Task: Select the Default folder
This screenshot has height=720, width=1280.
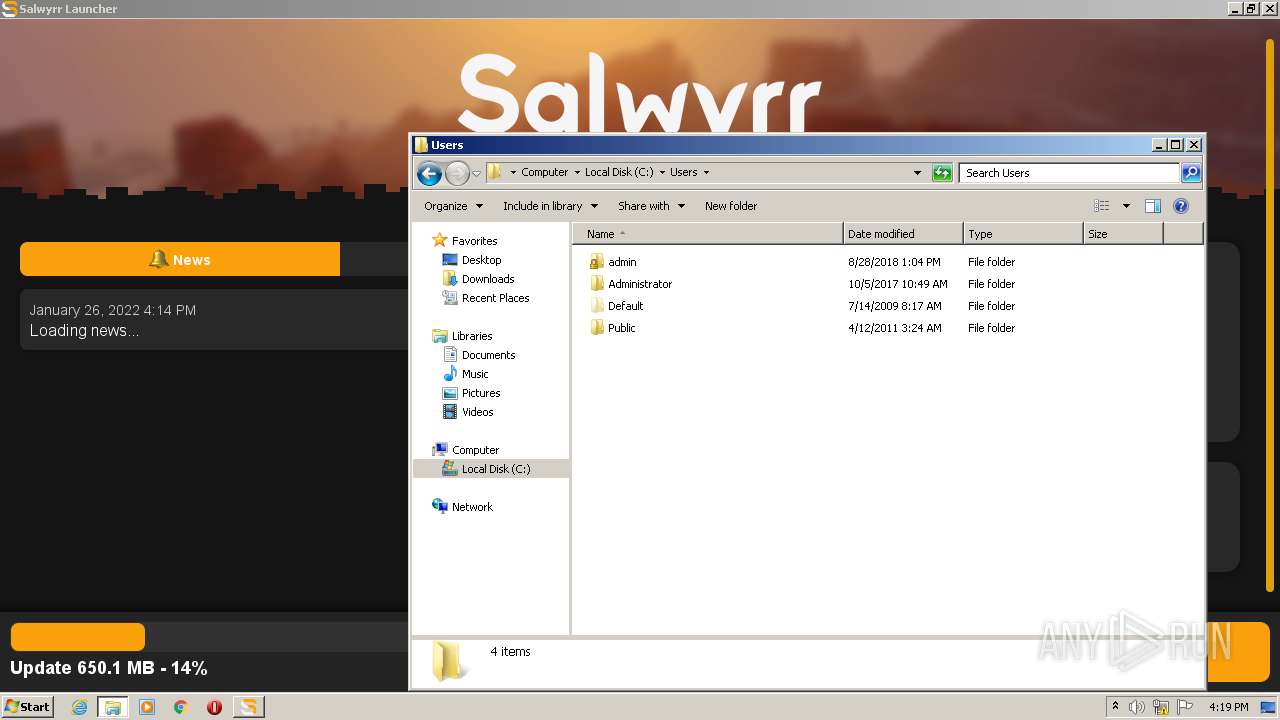Action: point(625,306)
